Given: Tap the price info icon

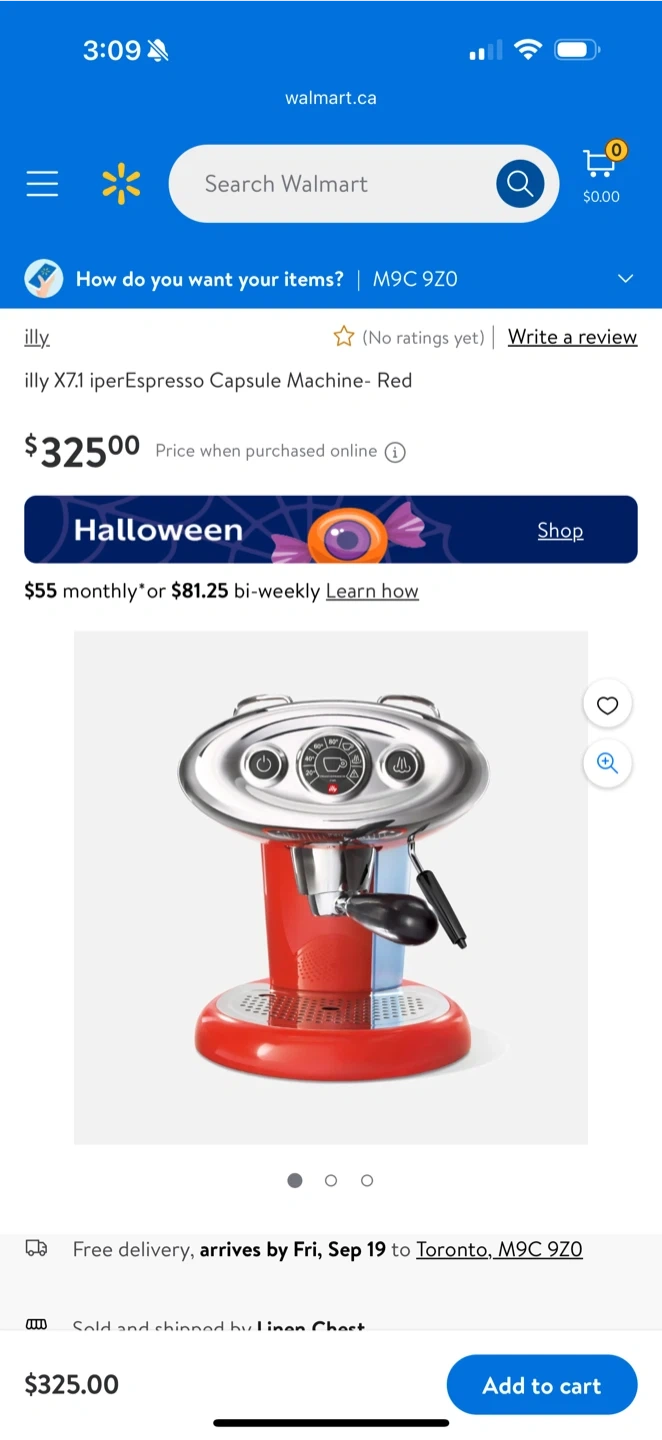Looking at the screenshot, I should tap(395, 452).
